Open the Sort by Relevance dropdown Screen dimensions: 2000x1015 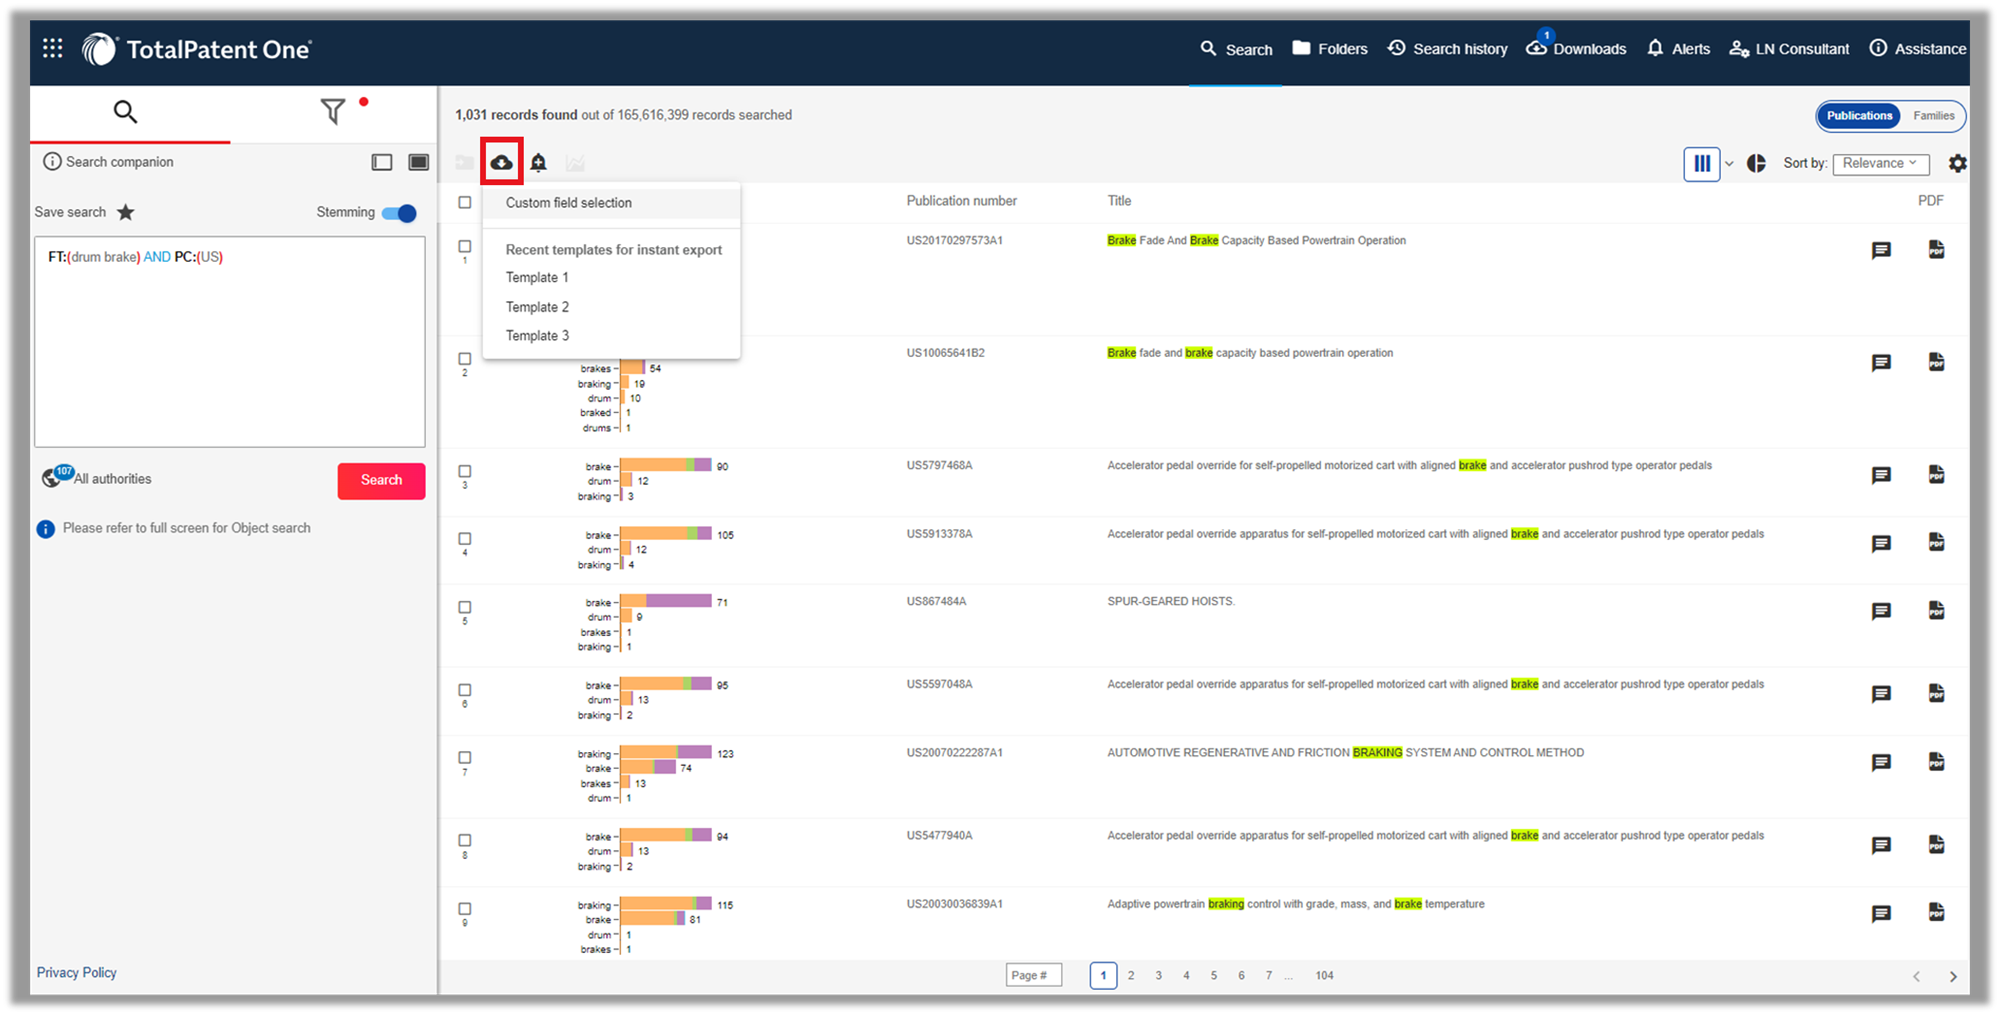pyautogui.click(x=1880, y=164)
